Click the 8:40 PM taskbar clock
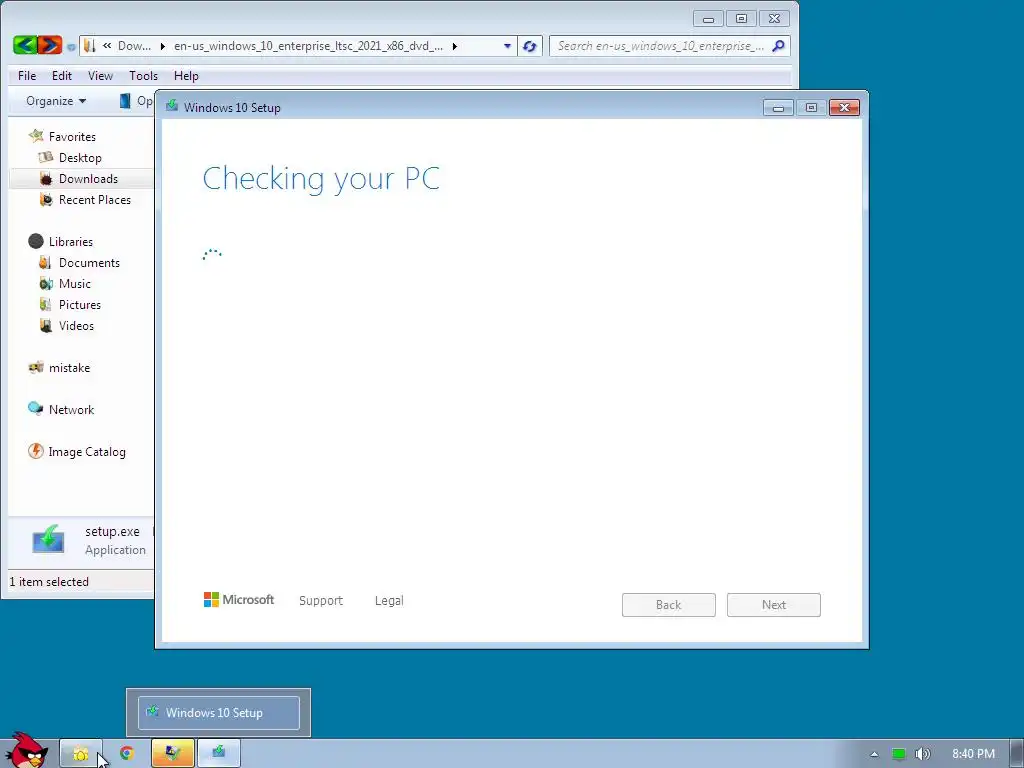Viewport: 1024px width, 768px height. click(973, 754)
